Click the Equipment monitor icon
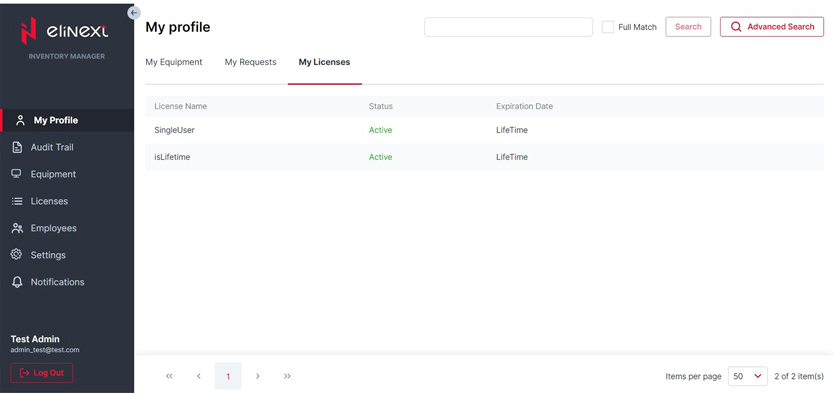 (x=17, y=174)
